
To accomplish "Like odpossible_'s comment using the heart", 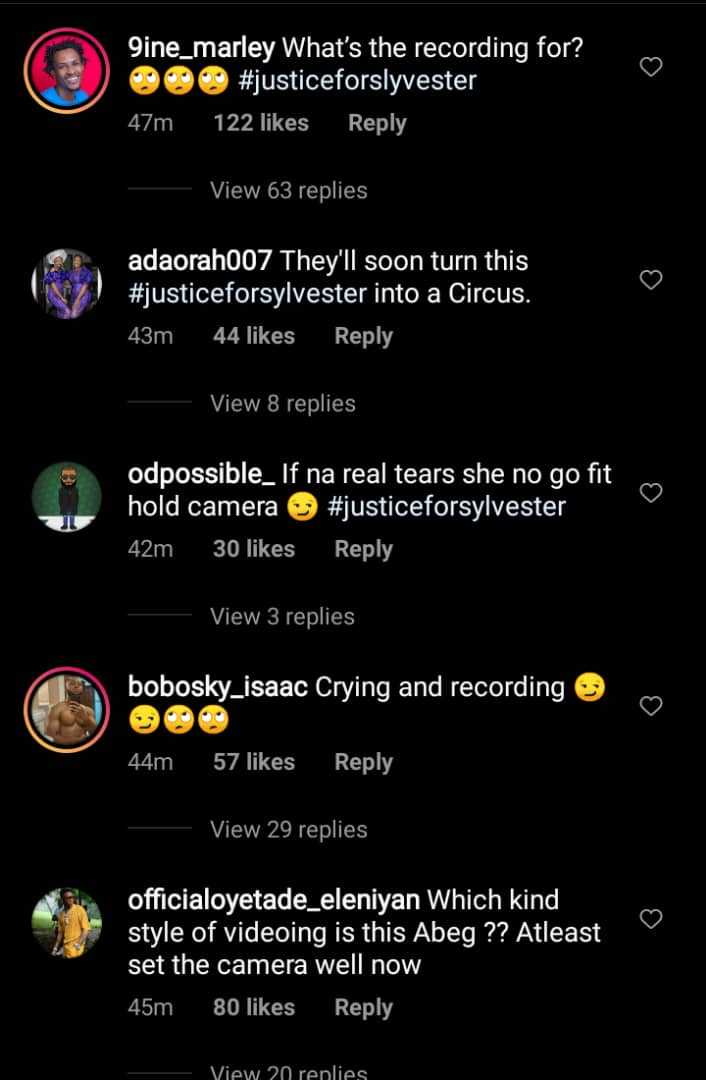I will click(x=651, y=493).
